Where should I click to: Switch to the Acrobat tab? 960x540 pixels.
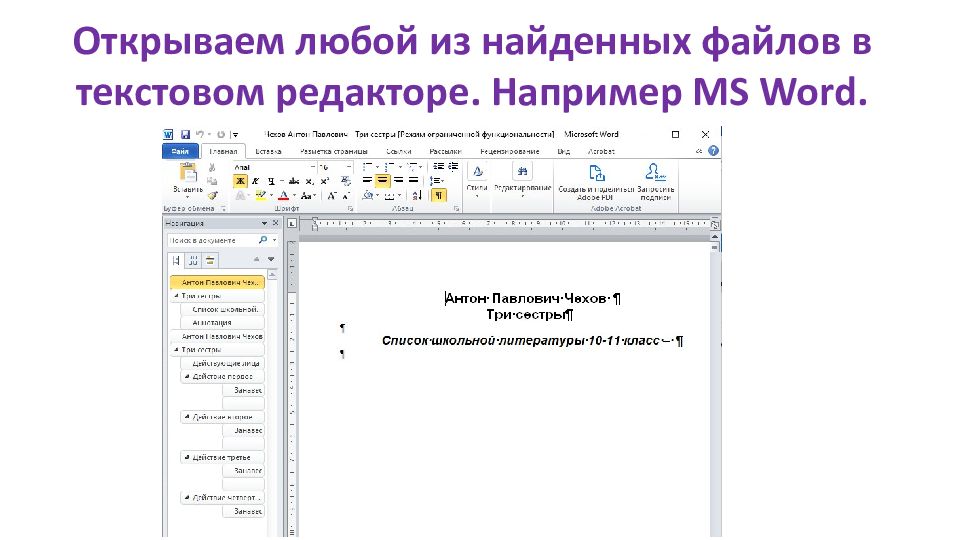tap(601, 151)
